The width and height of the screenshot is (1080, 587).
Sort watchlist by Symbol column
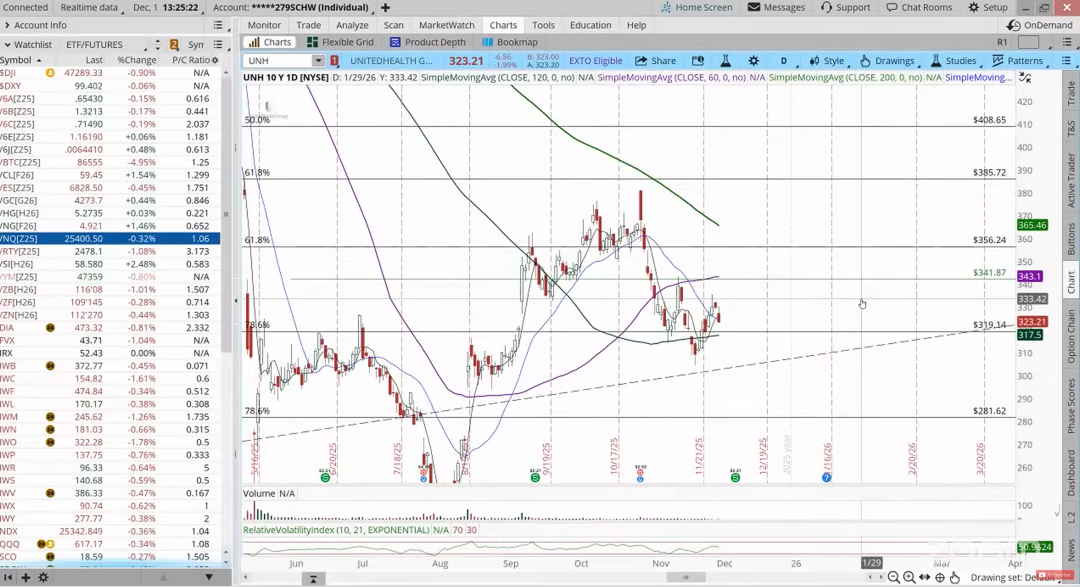point(20,60)
